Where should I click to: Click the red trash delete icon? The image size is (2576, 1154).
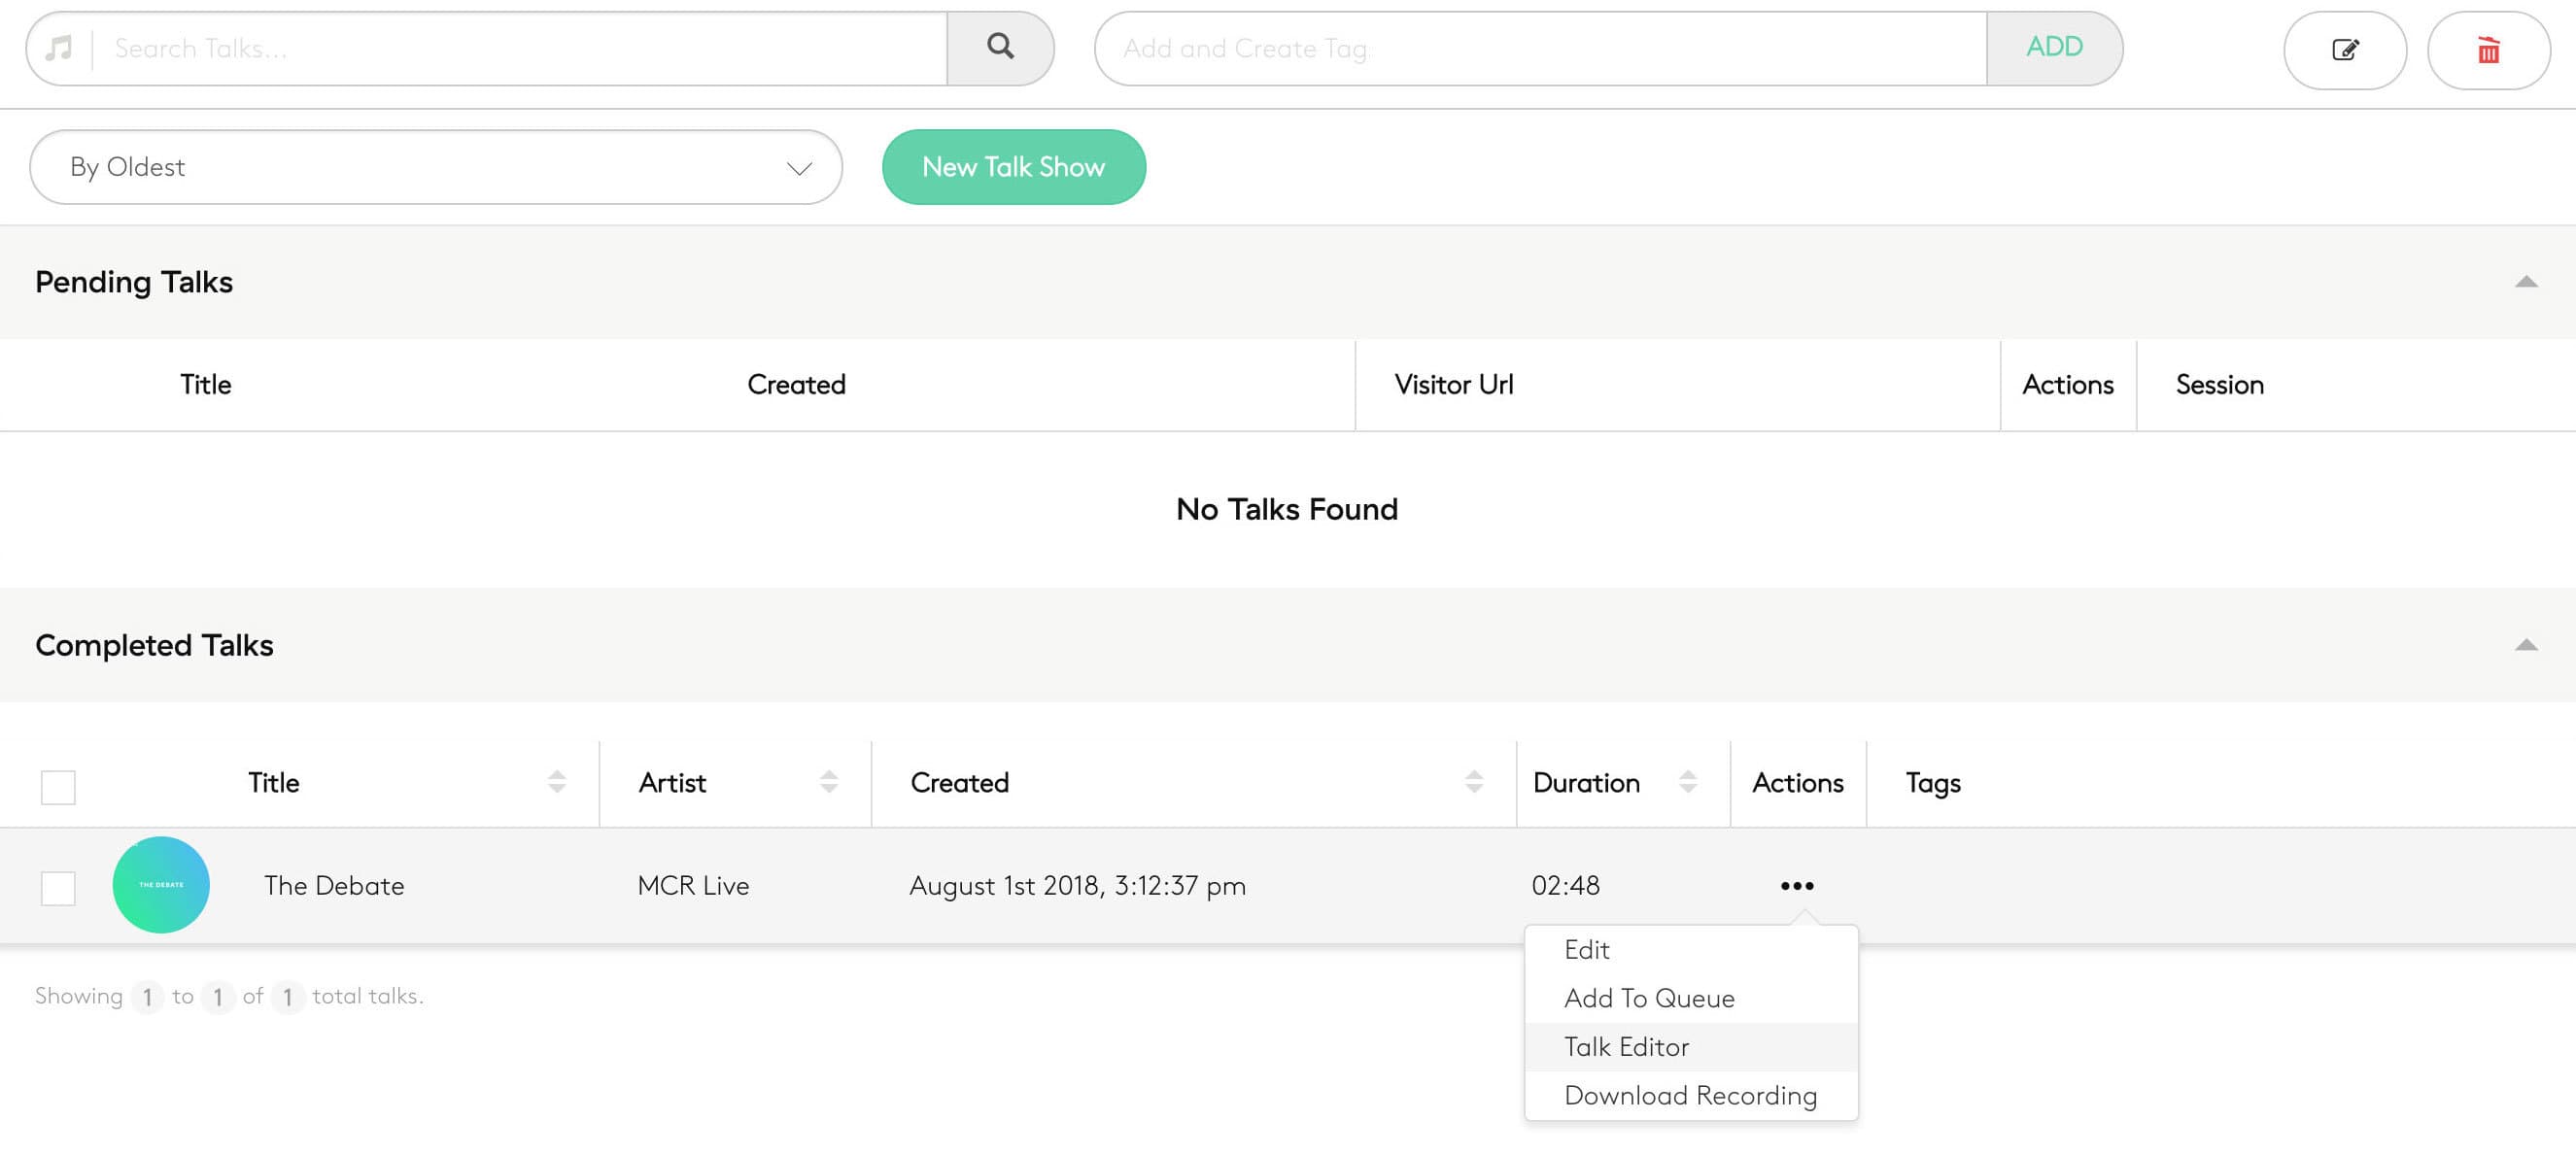2487,50
